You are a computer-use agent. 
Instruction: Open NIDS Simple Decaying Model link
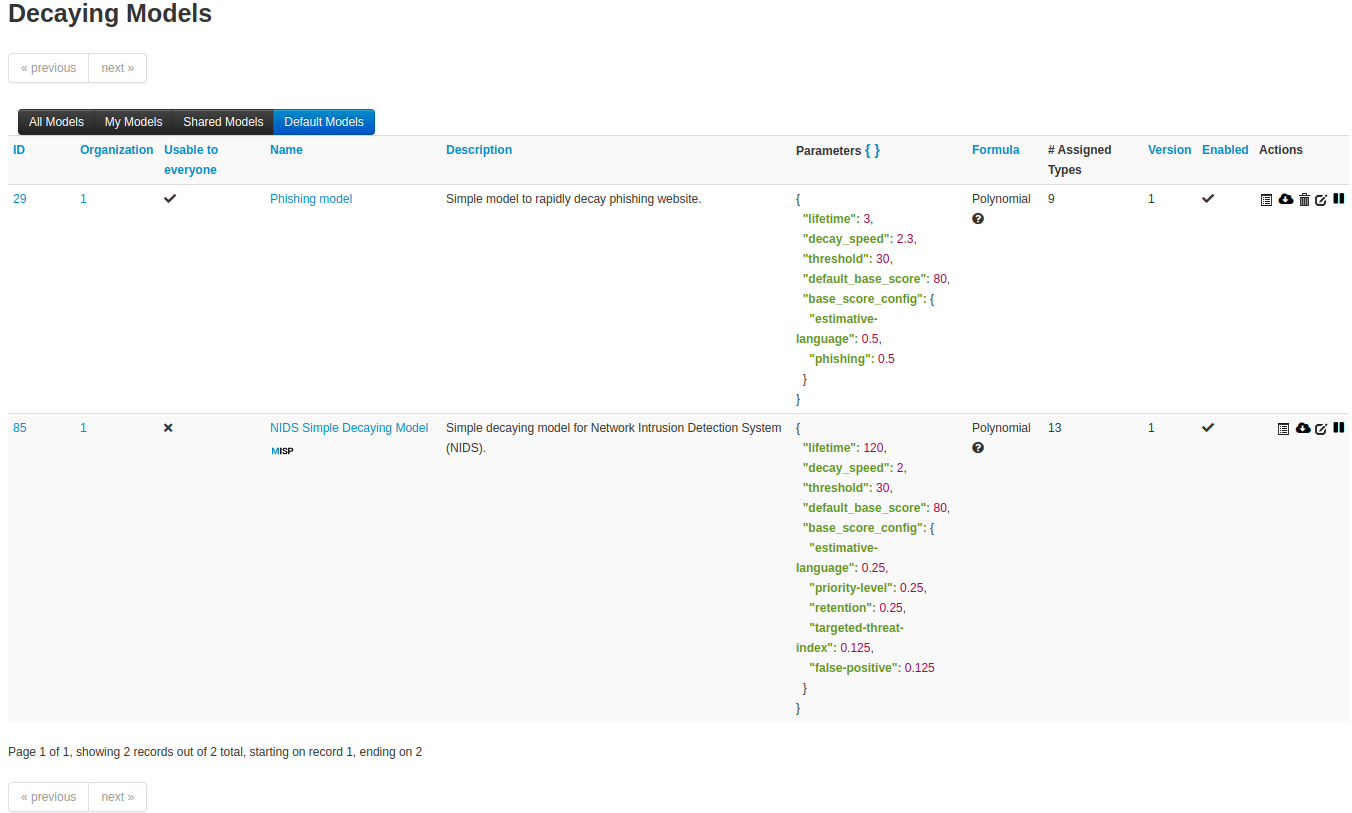(349, 428)
